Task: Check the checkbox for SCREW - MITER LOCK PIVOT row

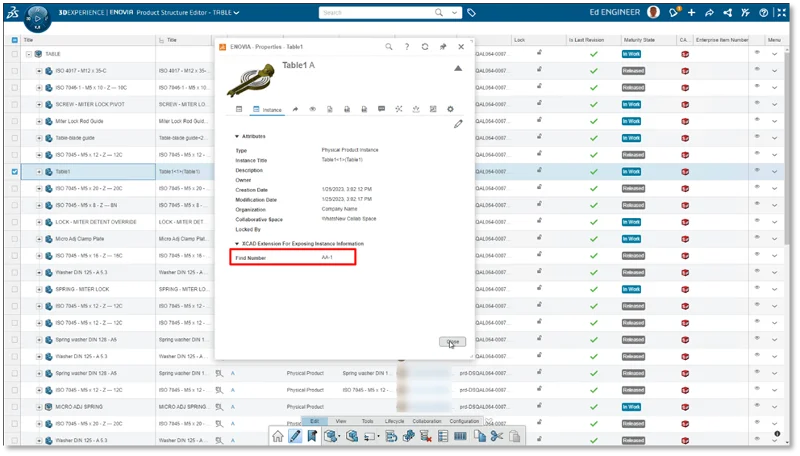Action: tap(14, 103)
